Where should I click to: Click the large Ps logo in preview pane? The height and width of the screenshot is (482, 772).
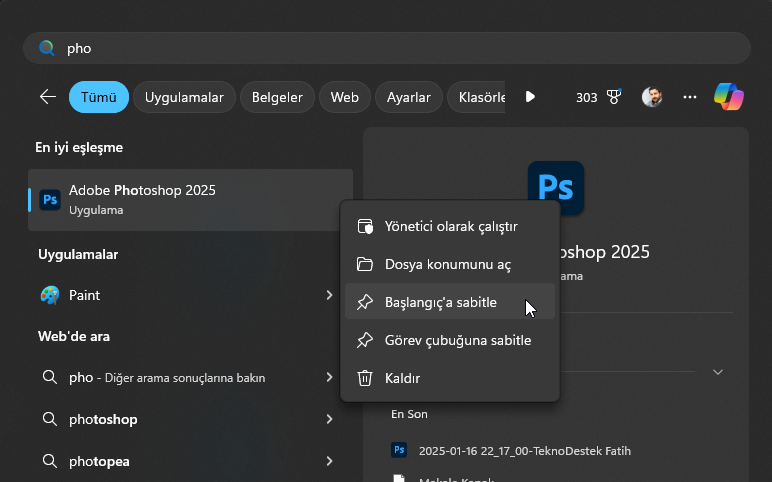556,188
